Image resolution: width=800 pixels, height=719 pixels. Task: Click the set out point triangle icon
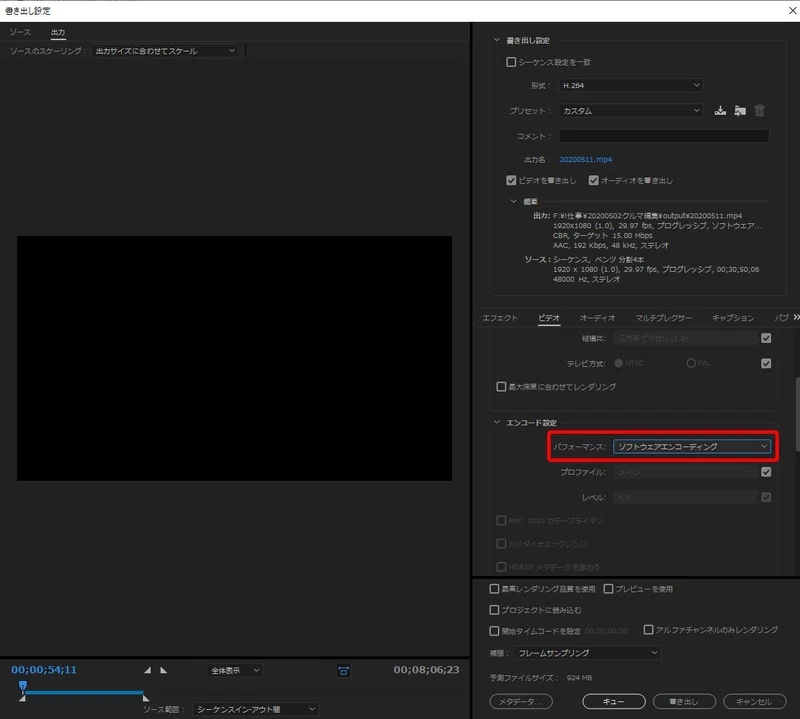163,670
